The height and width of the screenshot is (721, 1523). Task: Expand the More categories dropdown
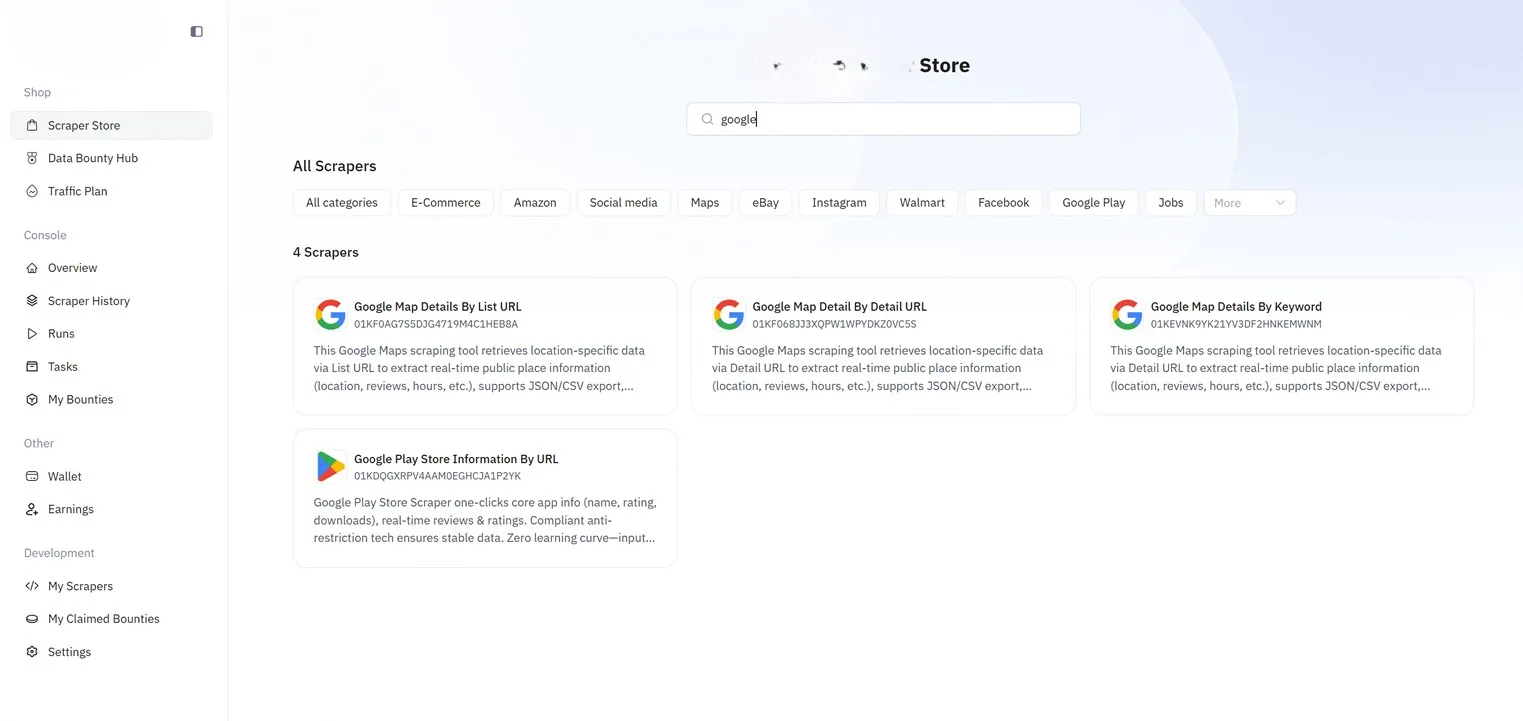(1249, 203)
